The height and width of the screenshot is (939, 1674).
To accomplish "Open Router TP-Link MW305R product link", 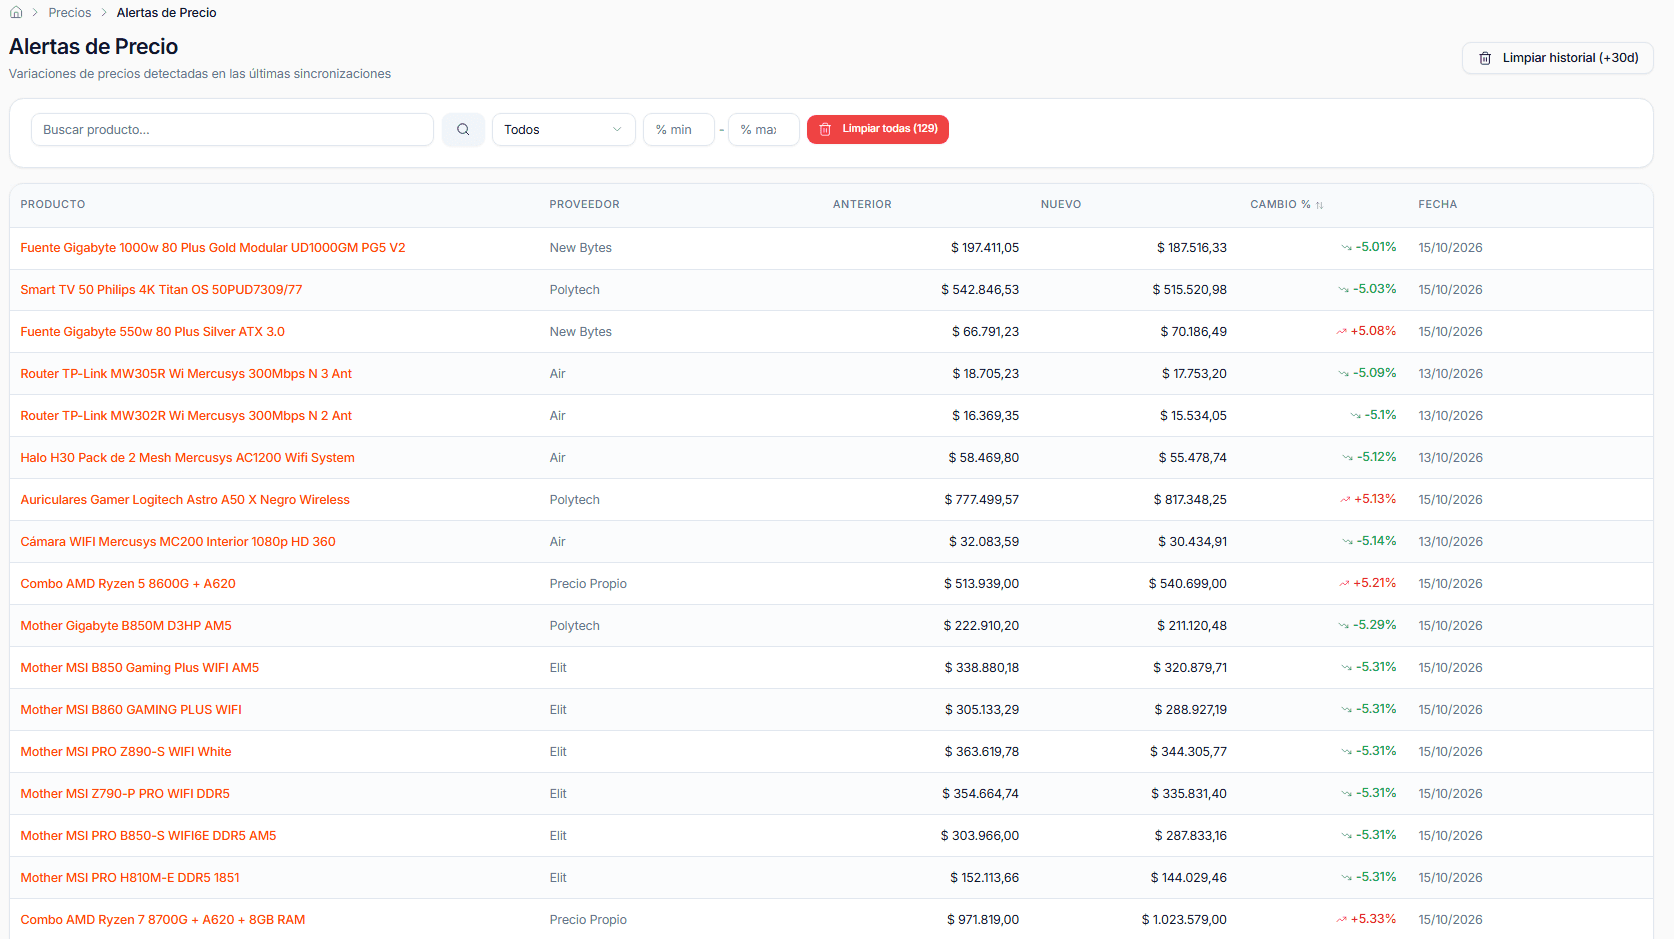I will [186, 374].
